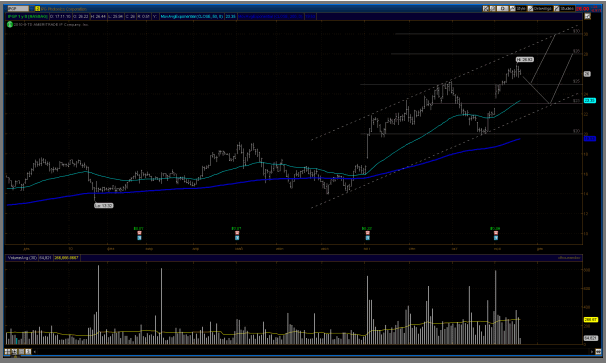Click the green circle icon beside copyright text
606x363 pixels.
click(x=10, y=24)
